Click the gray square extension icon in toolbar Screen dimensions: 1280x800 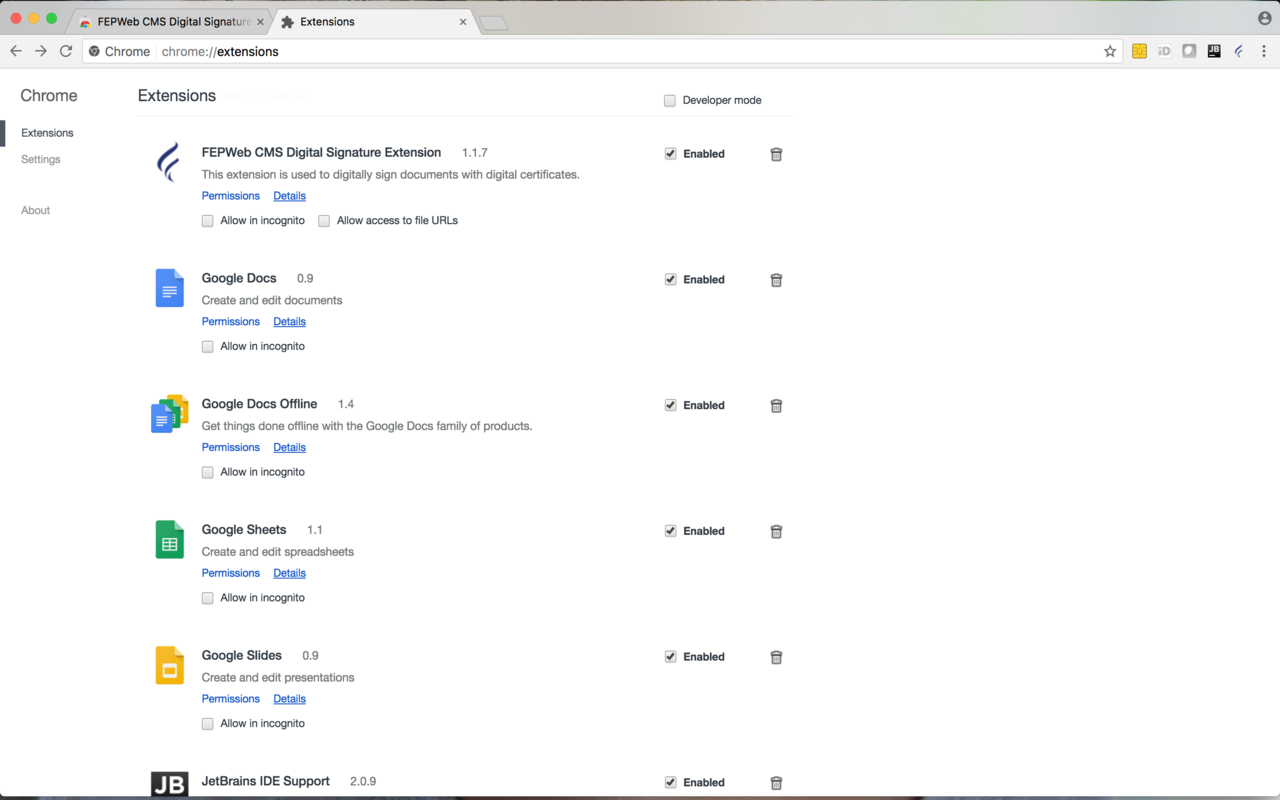(1189, 51)
